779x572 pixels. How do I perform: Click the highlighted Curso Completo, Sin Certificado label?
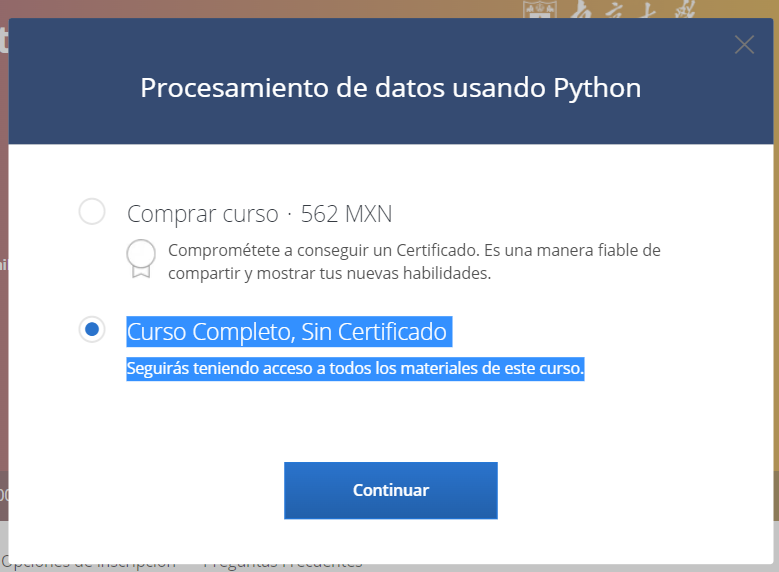287,331
